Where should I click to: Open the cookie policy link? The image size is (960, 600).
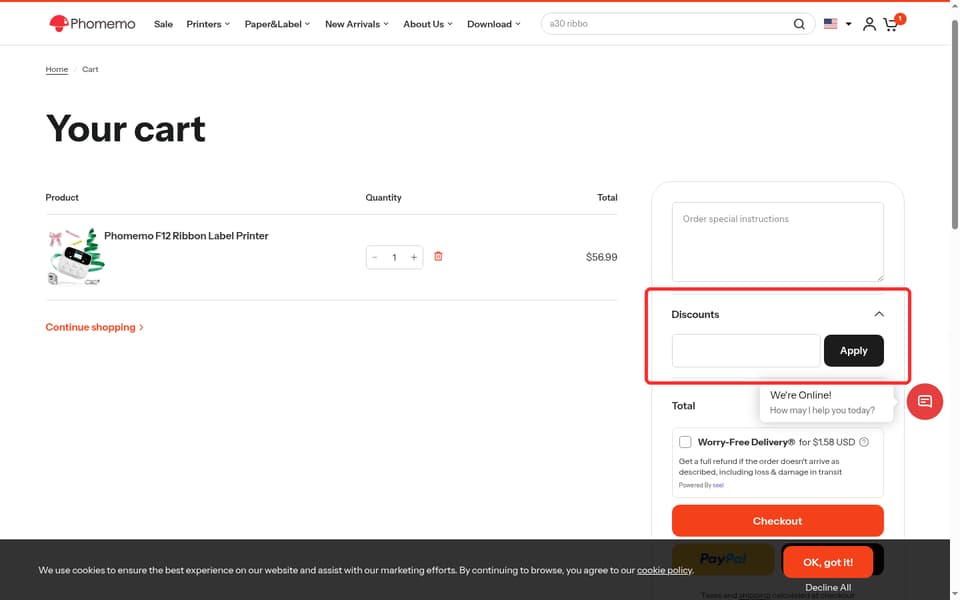(664, 570)
